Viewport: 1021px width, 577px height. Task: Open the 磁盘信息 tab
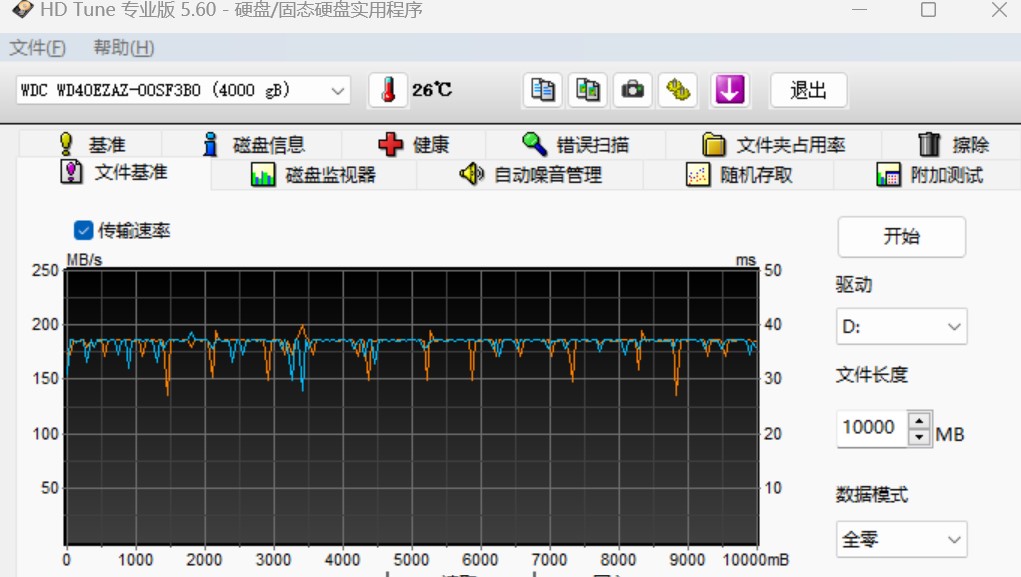click(253, 144)
